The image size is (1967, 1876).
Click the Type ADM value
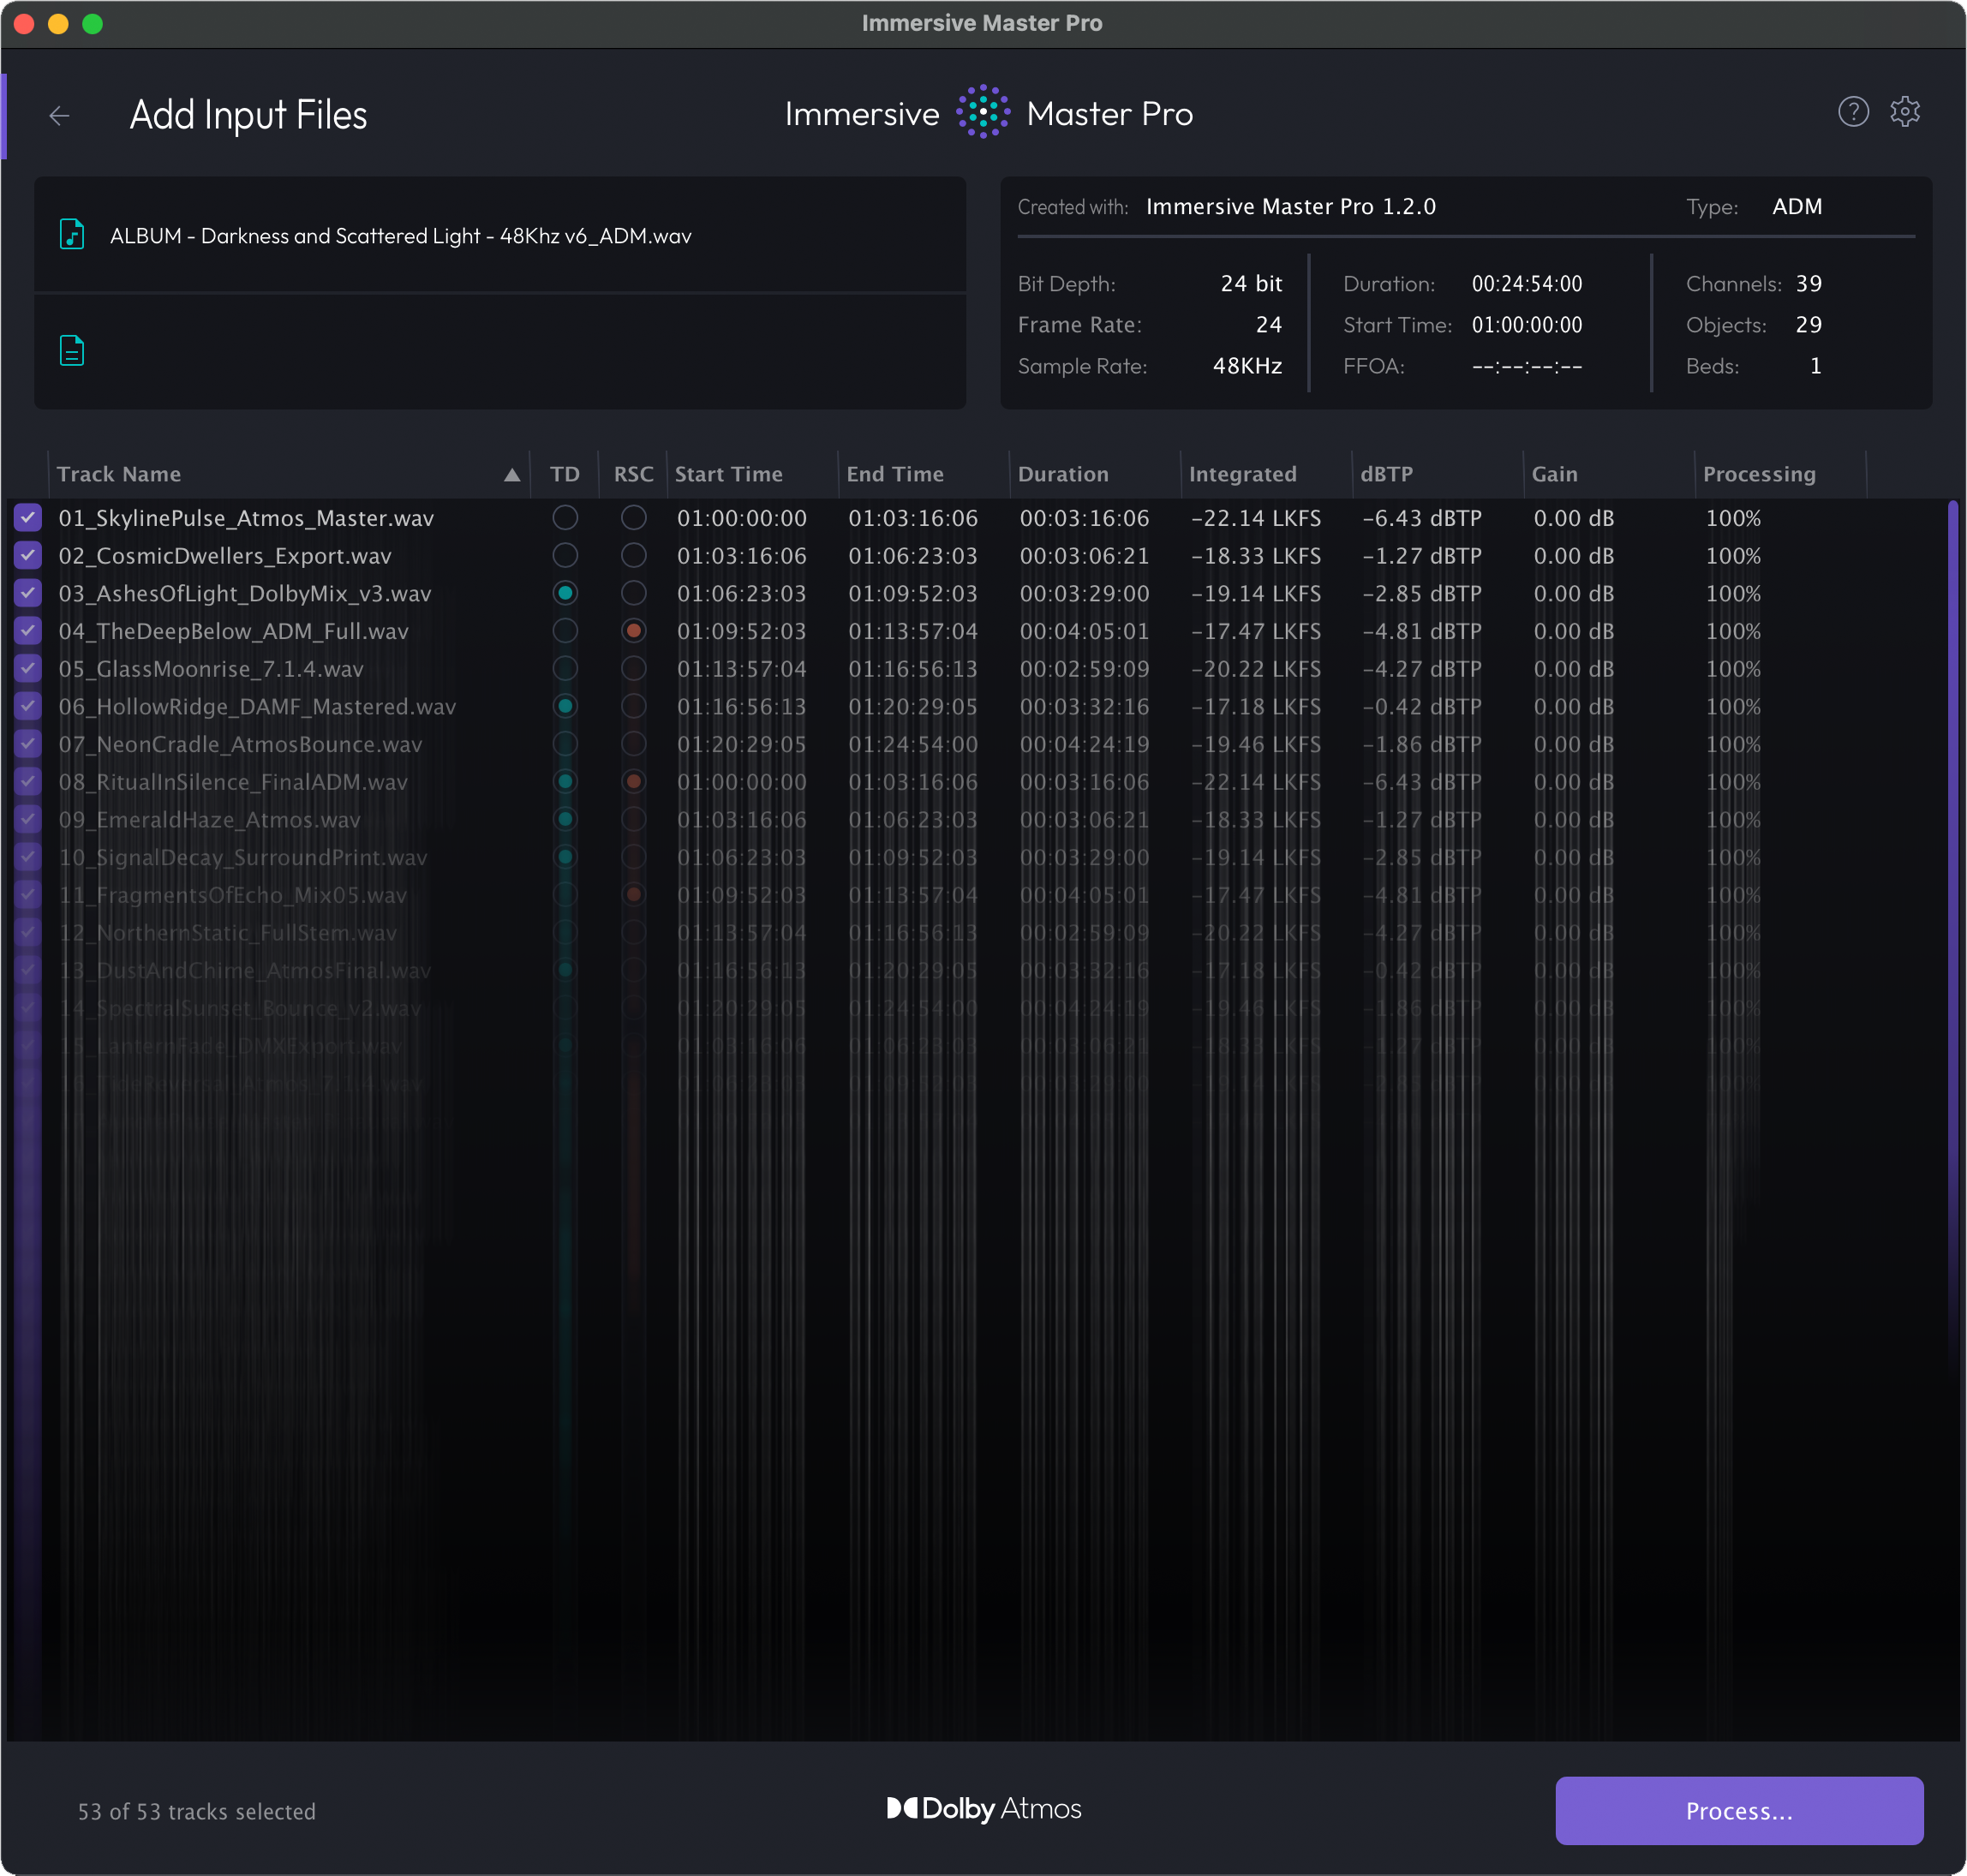point(1797,207)
